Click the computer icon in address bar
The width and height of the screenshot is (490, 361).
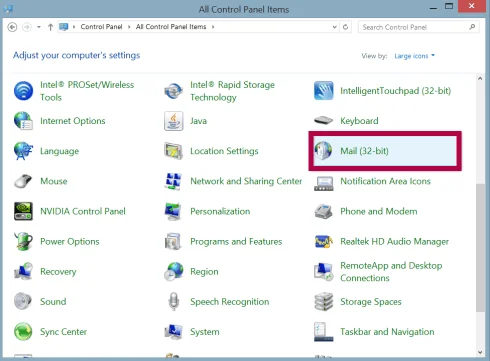(63, 27)
